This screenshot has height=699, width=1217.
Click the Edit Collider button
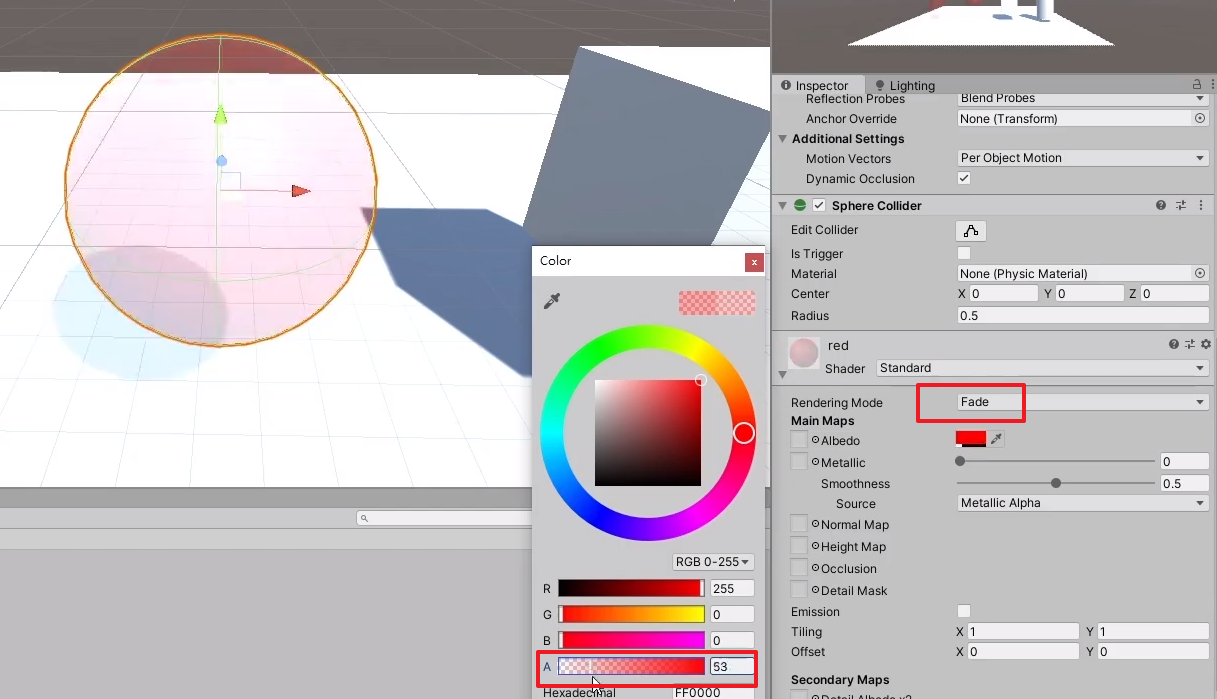970,230
